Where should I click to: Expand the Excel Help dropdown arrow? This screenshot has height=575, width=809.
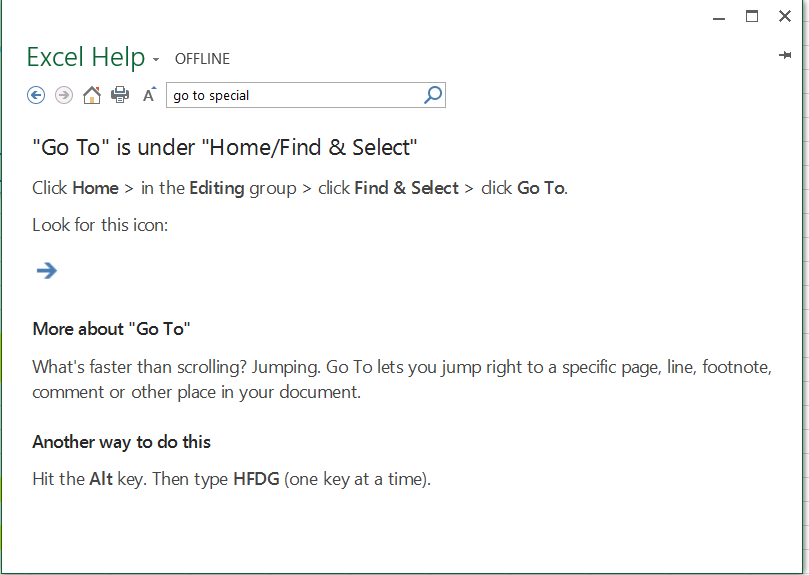point(156,60)
